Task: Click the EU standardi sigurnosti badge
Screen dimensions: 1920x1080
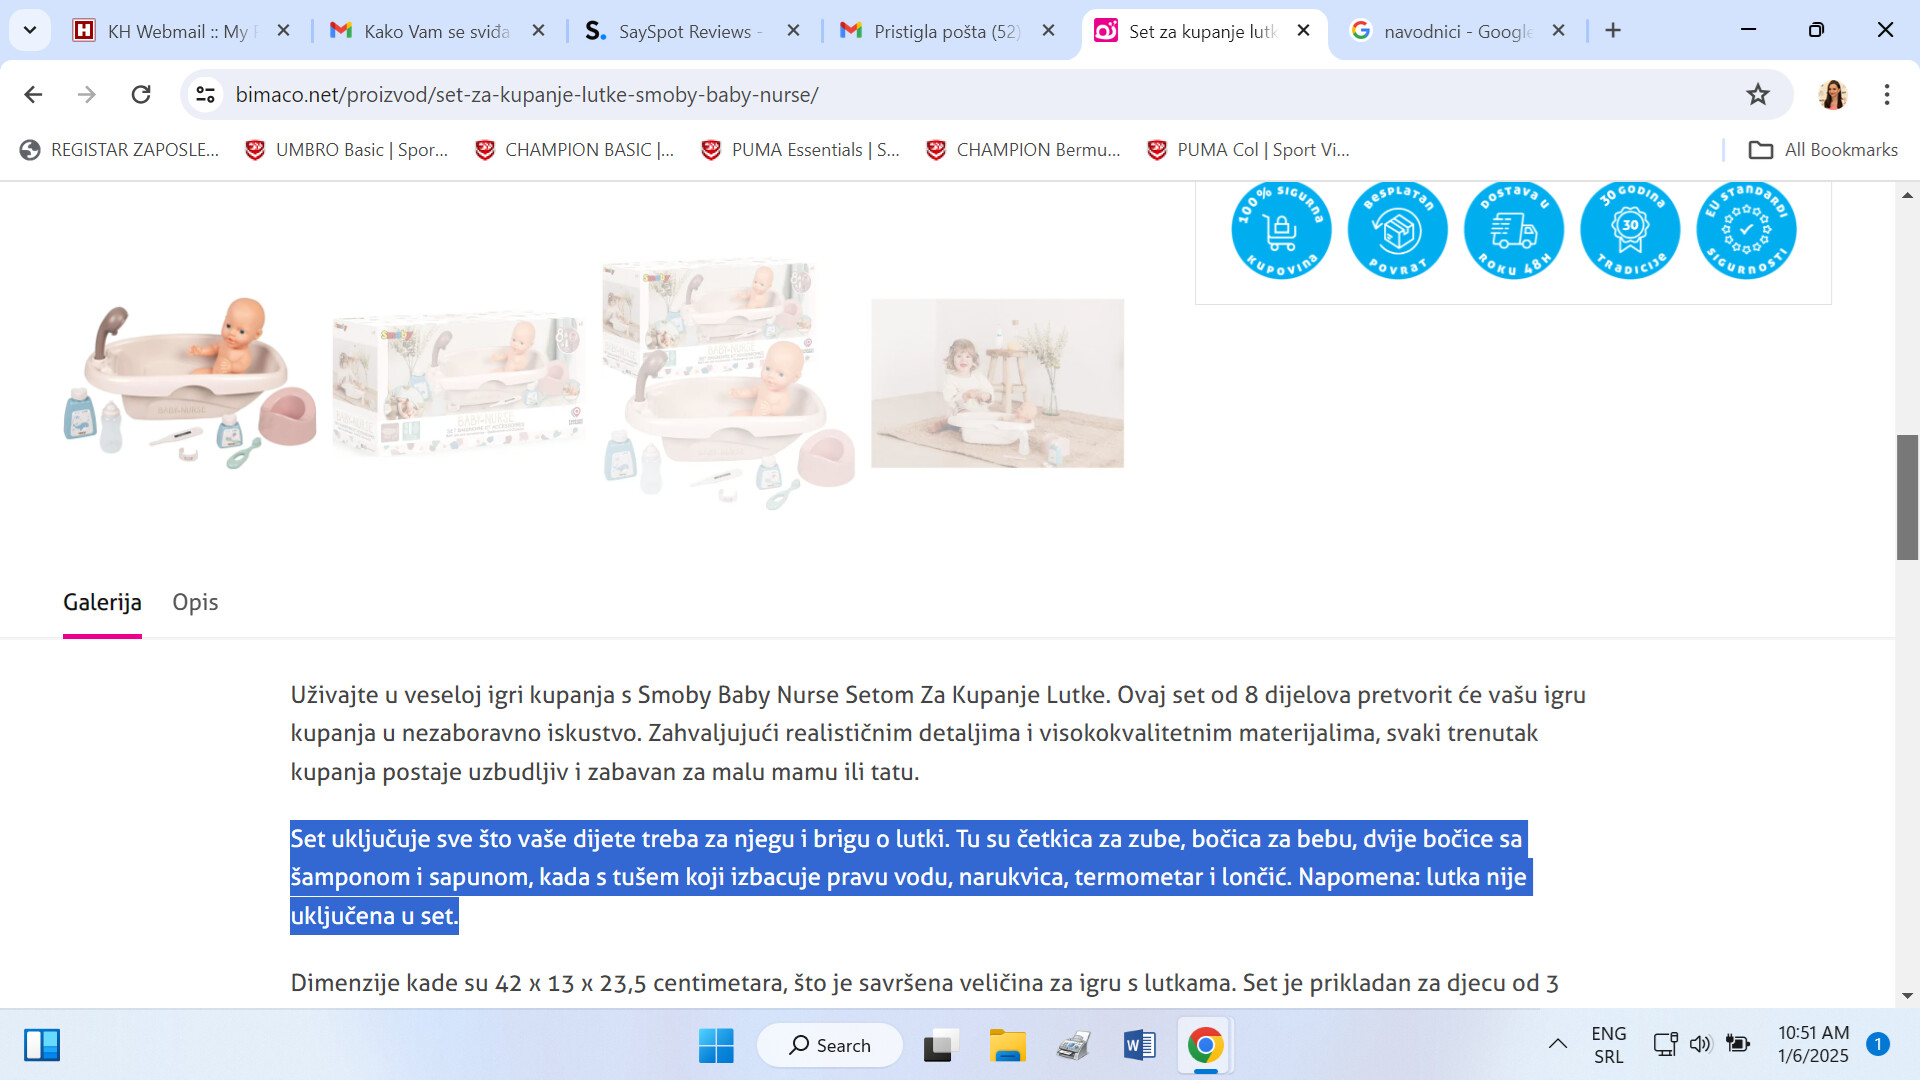Action: tap(1746, 230)
